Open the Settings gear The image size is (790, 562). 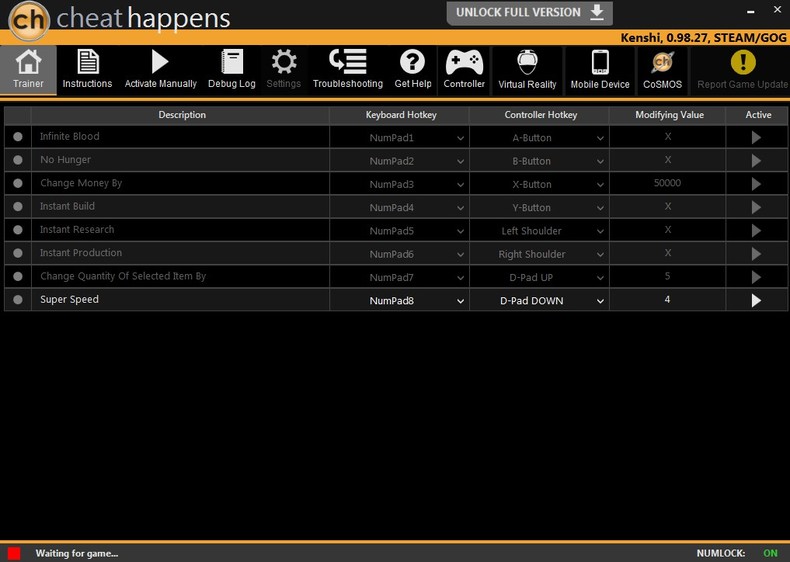pyautogui.click(x=284, y=70)
